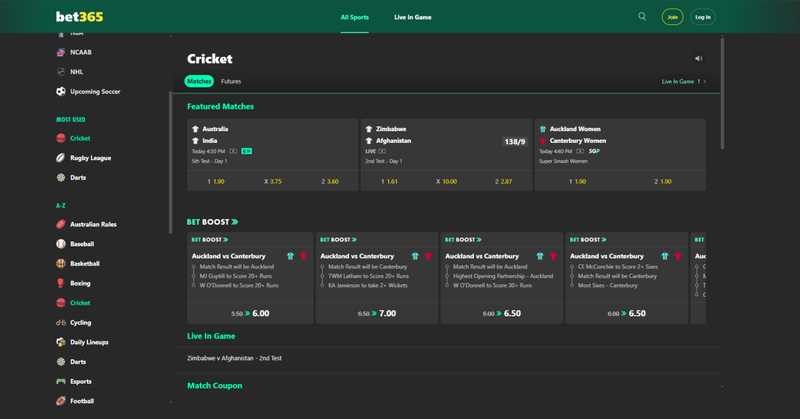Click 'Super Smash Women' text
This screenshot has height=419, width=800.
pos(563,161)
